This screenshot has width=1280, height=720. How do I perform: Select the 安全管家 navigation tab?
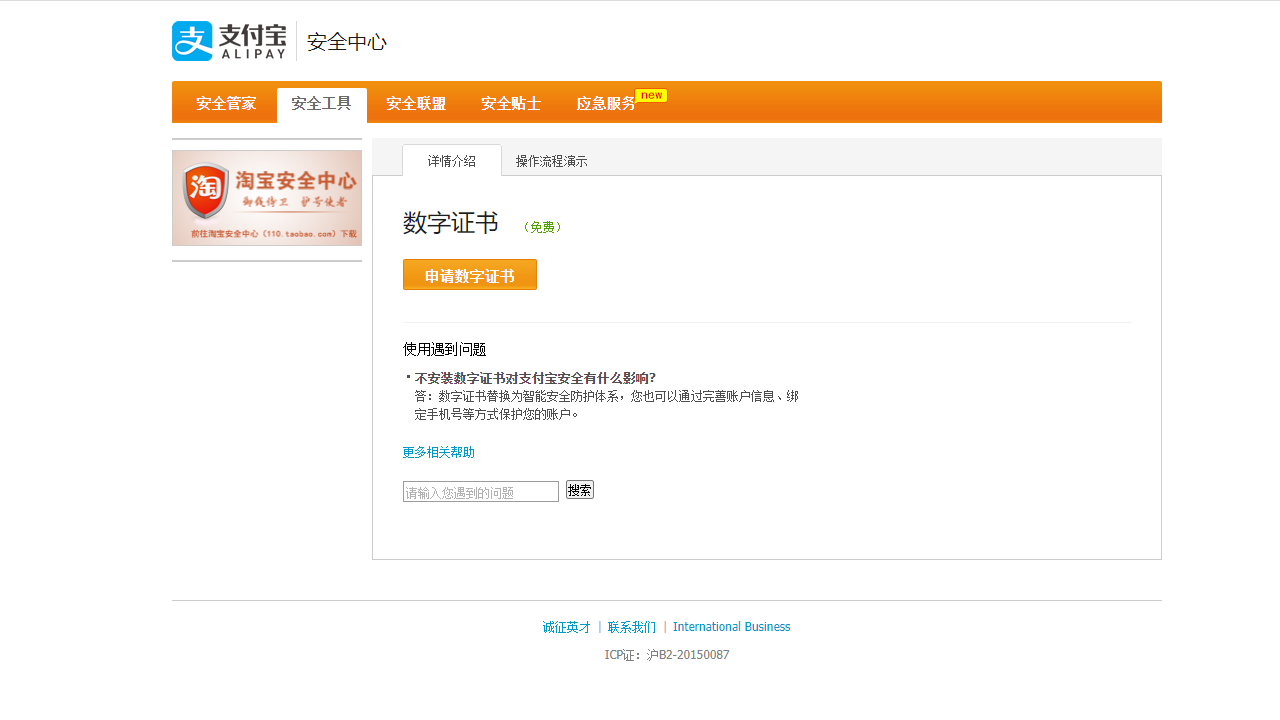pyautogui.click(x=224, y=102)
